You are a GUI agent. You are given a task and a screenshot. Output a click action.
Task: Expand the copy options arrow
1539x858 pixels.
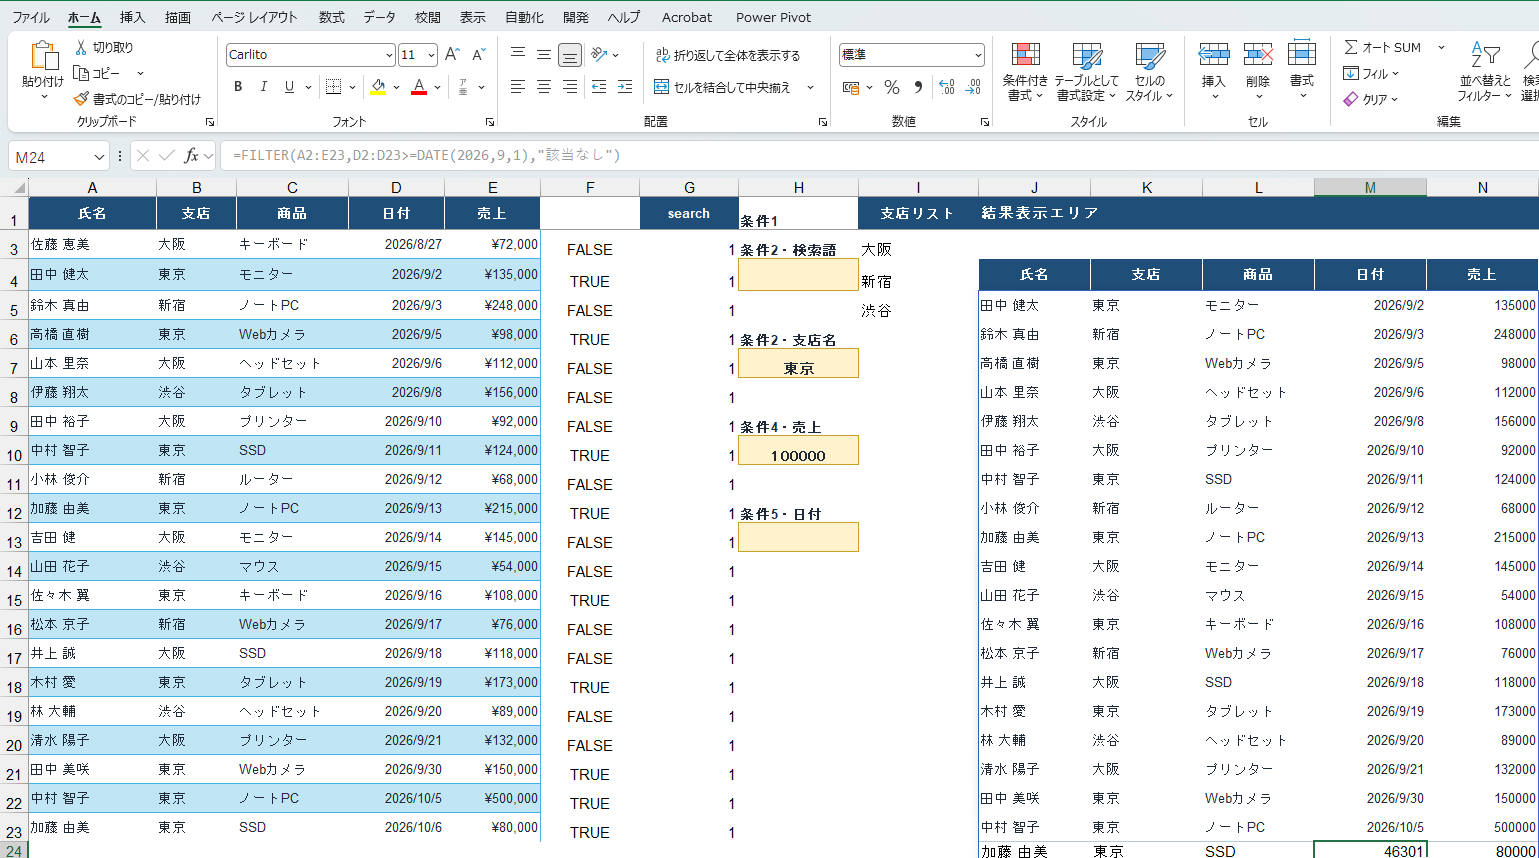pyautogui.click(x=140, y=73)
